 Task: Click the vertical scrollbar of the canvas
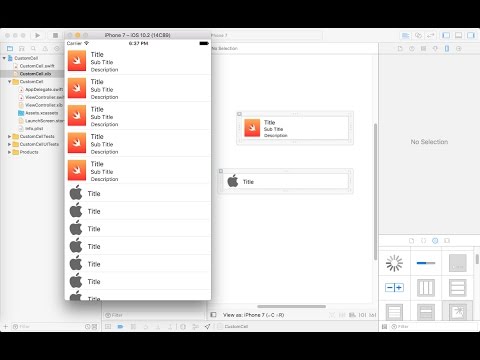point(375,192)
